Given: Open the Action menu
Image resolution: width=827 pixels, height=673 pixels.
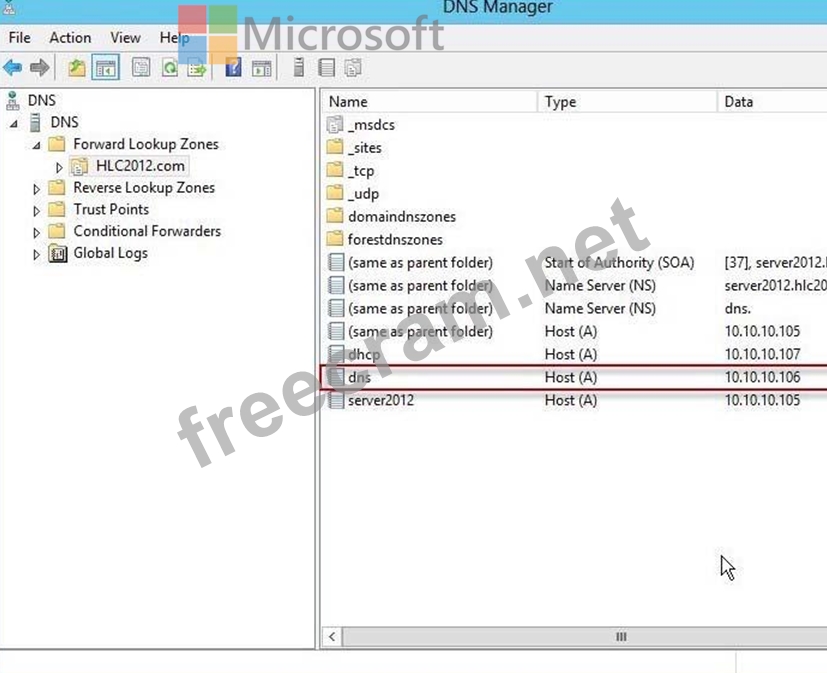Looking at the screenshot, I should [70, 38].
